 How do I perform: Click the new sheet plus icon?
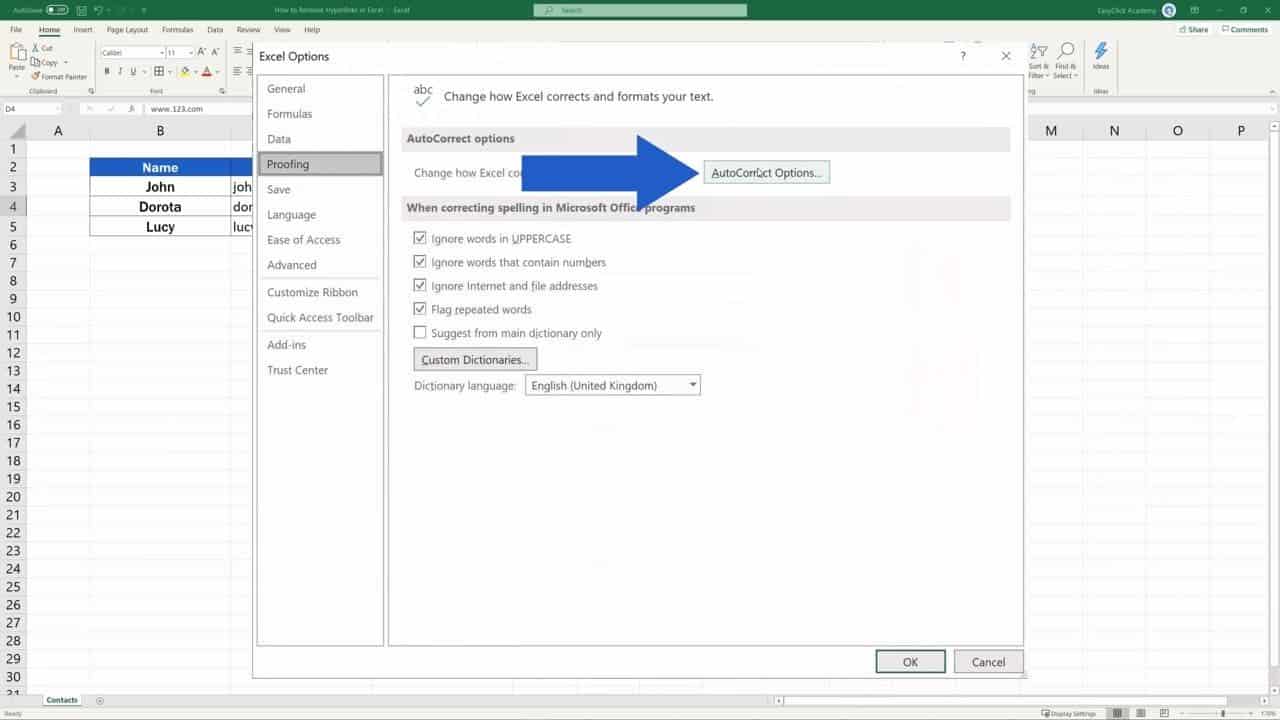tap(99, 700)
